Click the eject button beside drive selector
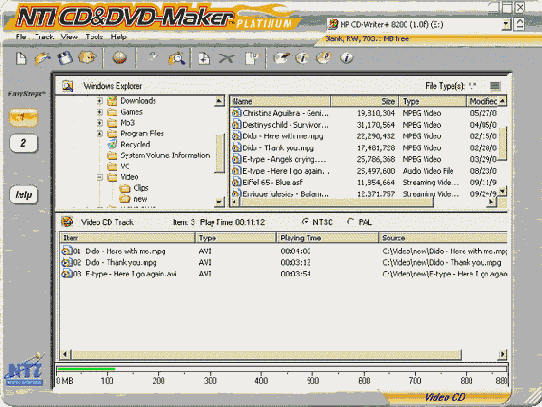 (x=520, y=24)
